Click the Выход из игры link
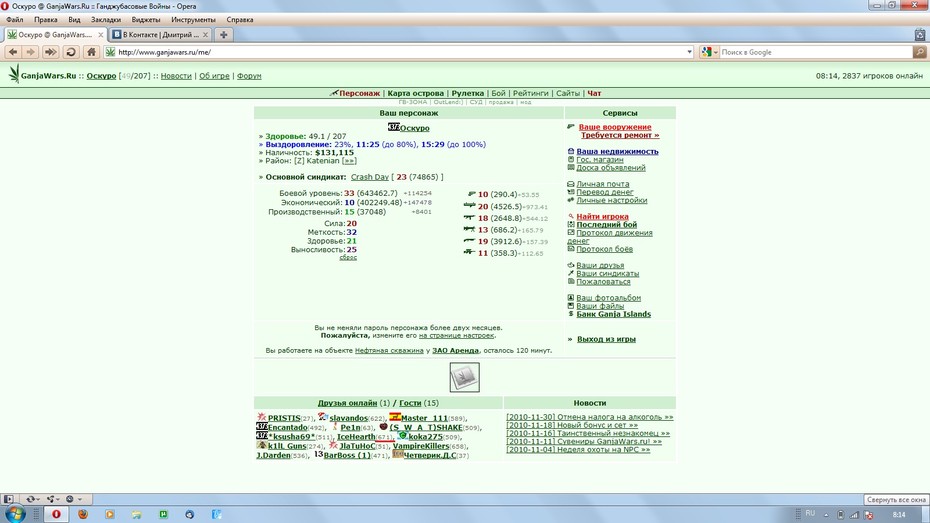930x523 pixels. [x=606, y=339]
